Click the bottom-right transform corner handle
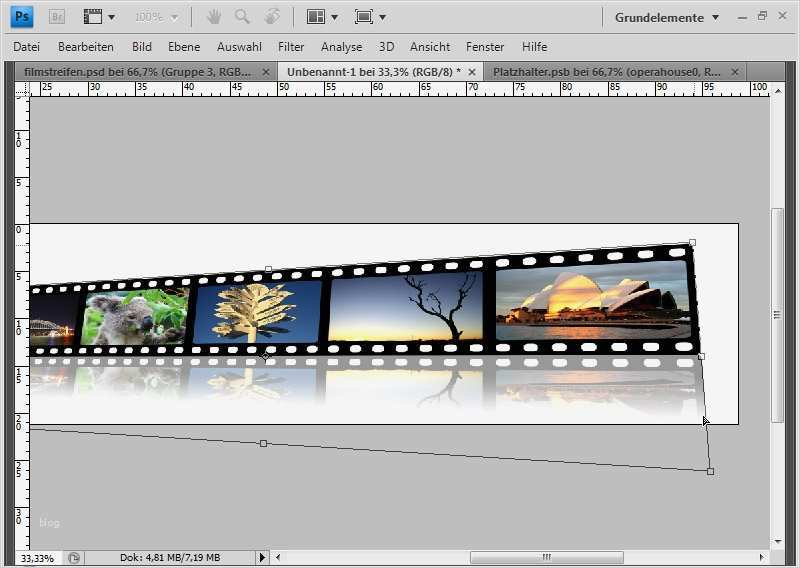Screen dimensions: 800x568 710,472
